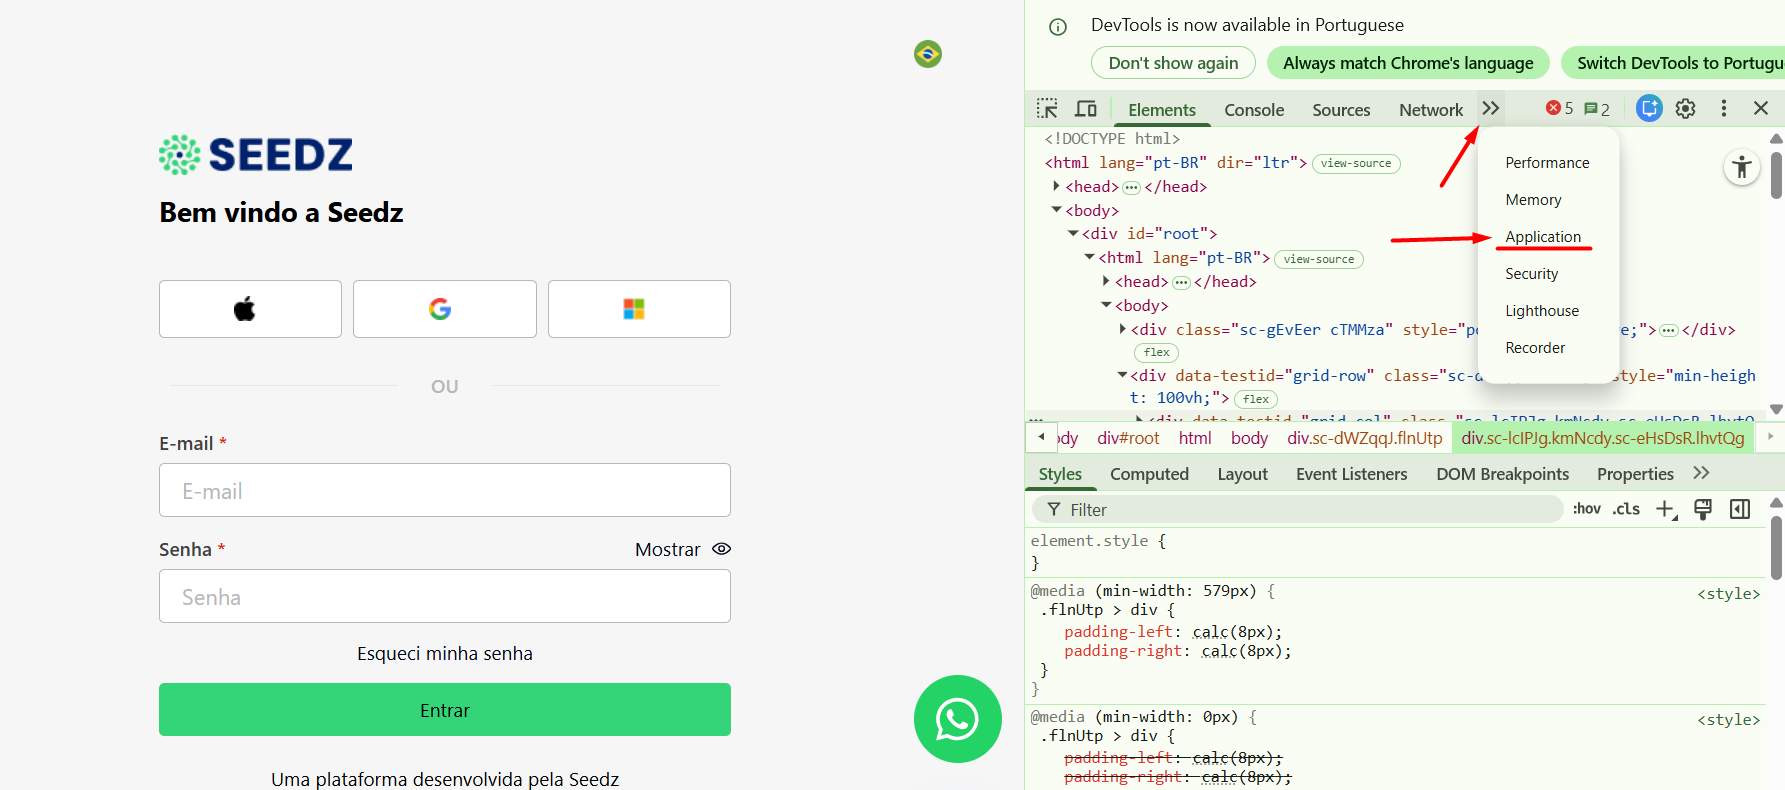This screenshot has height=790, width=1785.
Task: Select Application from the overflow menu
Action: pyautogui.click(x=1543, y=237)
